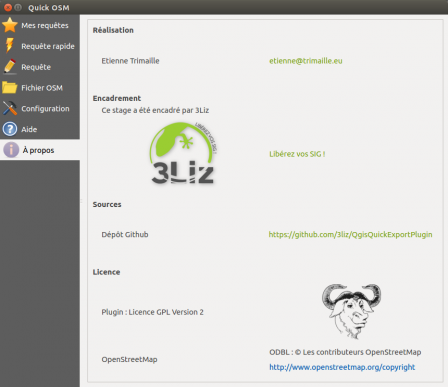Open email link etienne@trimaille.eu
The image size is (448, 387).
[x=306, y=61]
